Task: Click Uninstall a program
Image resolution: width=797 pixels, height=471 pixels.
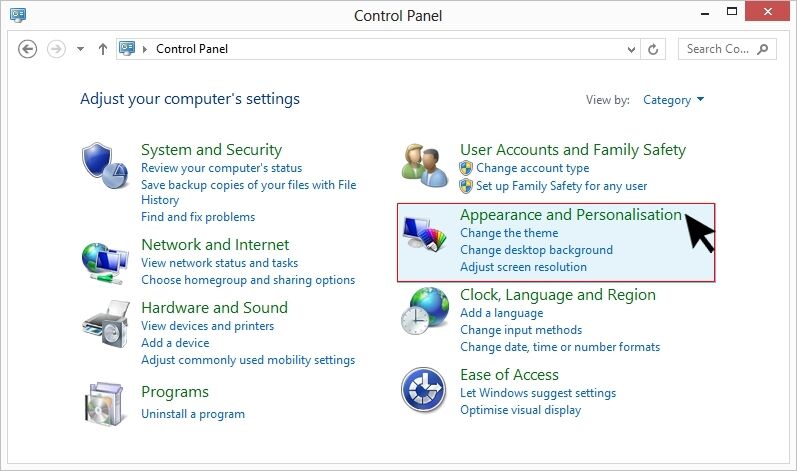Action: point(193,414)
